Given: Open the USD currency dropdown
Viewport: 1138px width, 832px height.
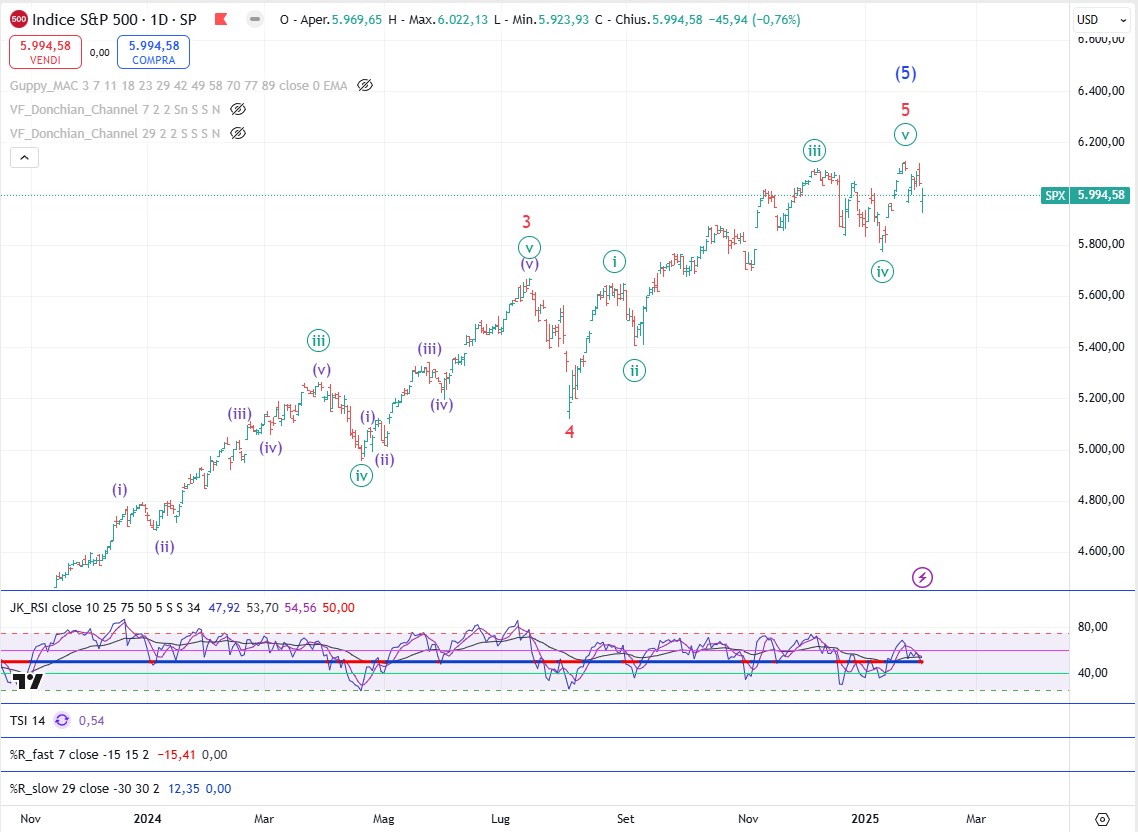Looking at the screenshot, I should pos(1101,20).
